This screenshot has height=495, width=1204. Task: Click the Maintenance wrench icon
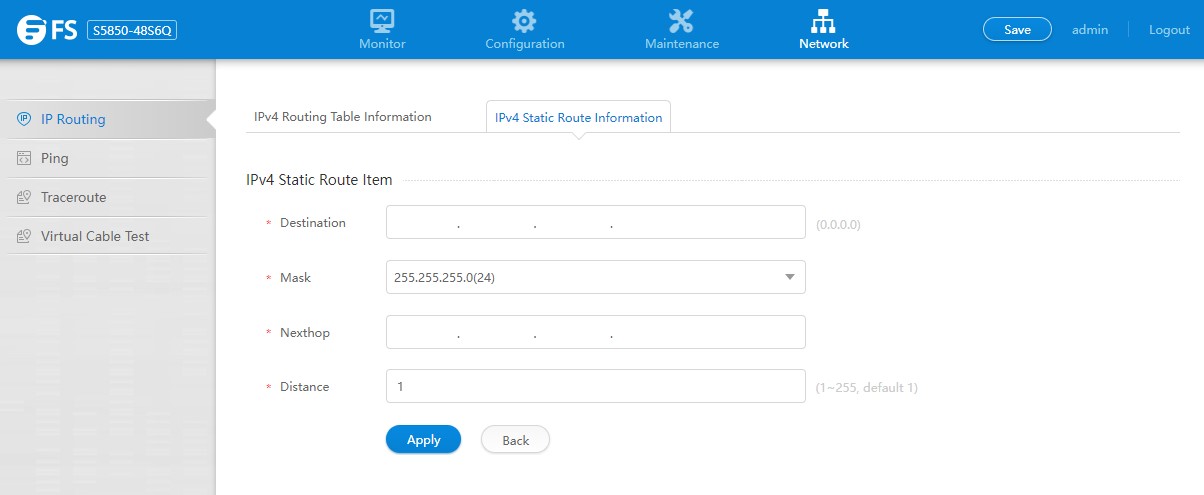(681, 20)
